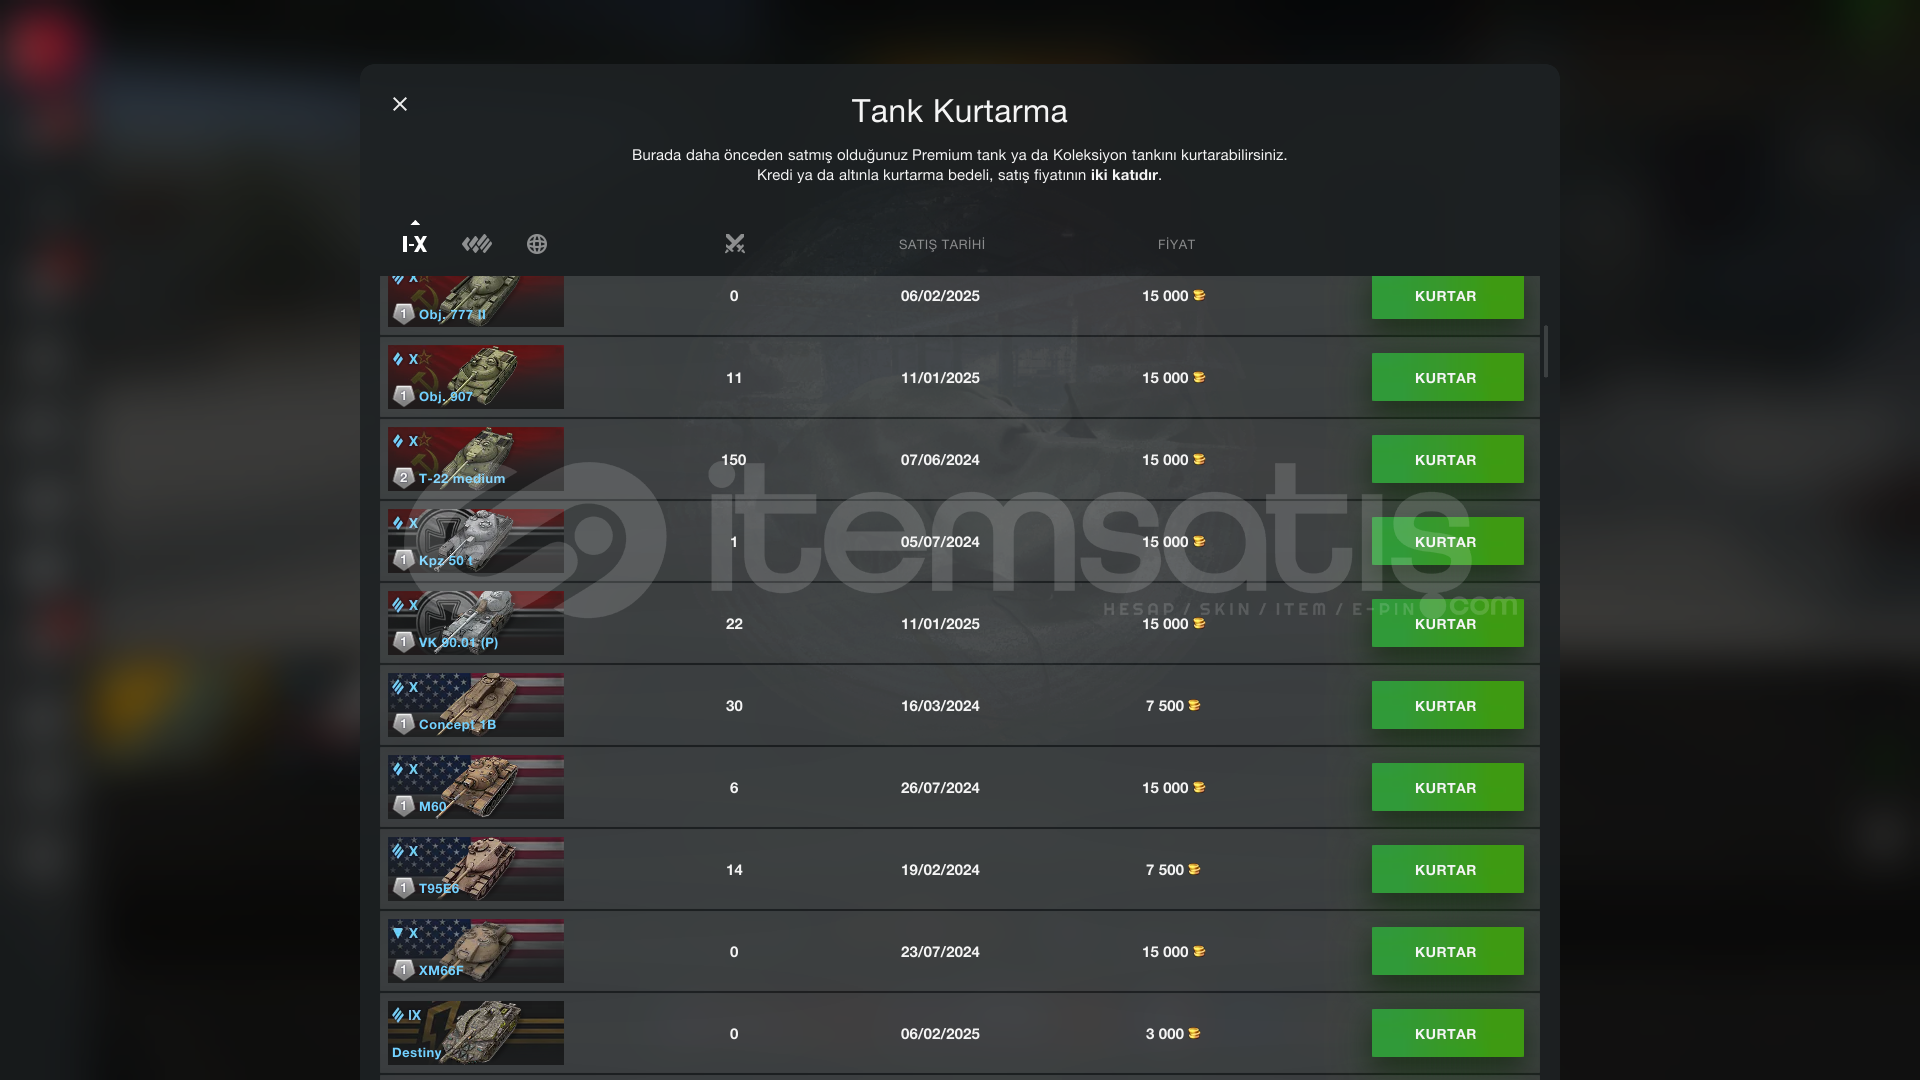Click Kurtar for Concept 1B

point(1446,706)
